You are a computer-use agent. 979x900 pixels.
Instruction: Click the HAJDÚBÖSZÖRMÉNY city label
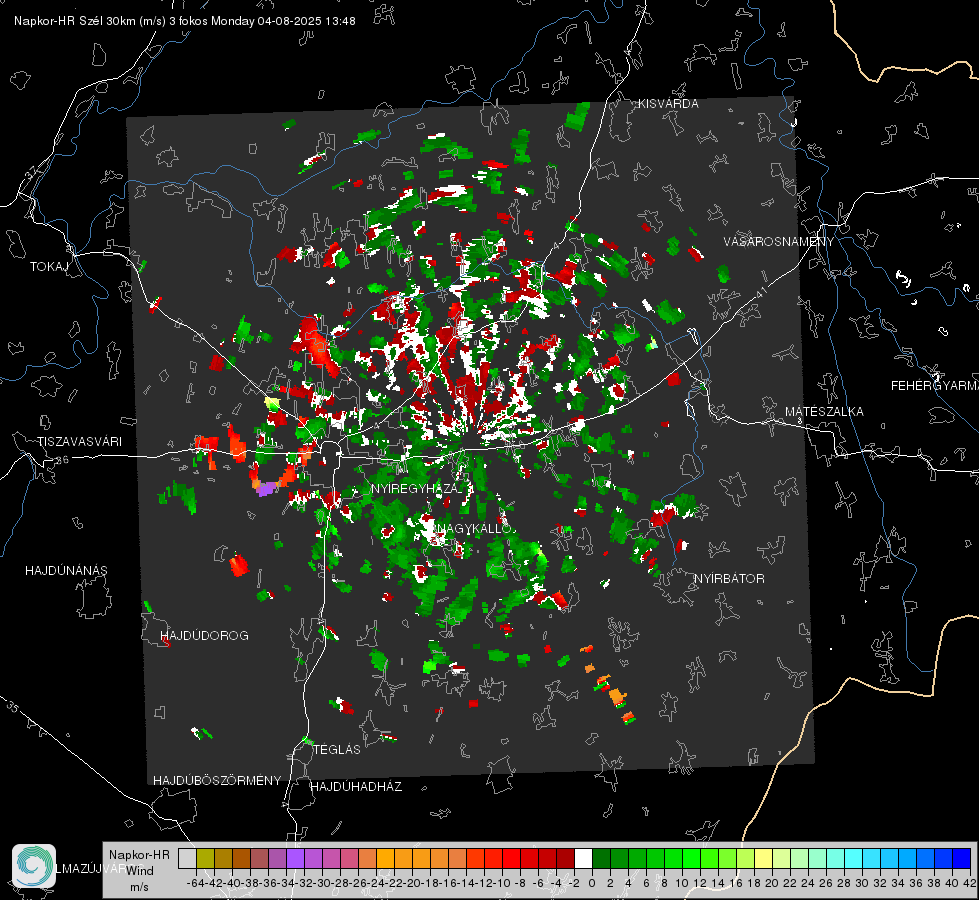point(217,781)
